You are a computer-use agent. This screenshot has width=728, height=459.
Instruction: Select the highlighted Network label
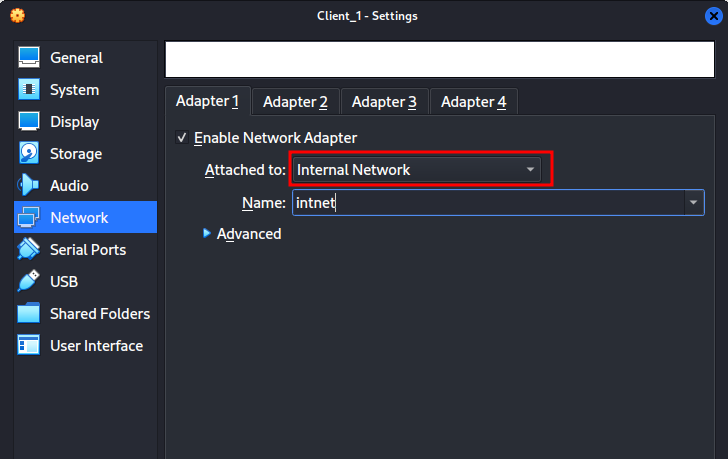point(79,218)
